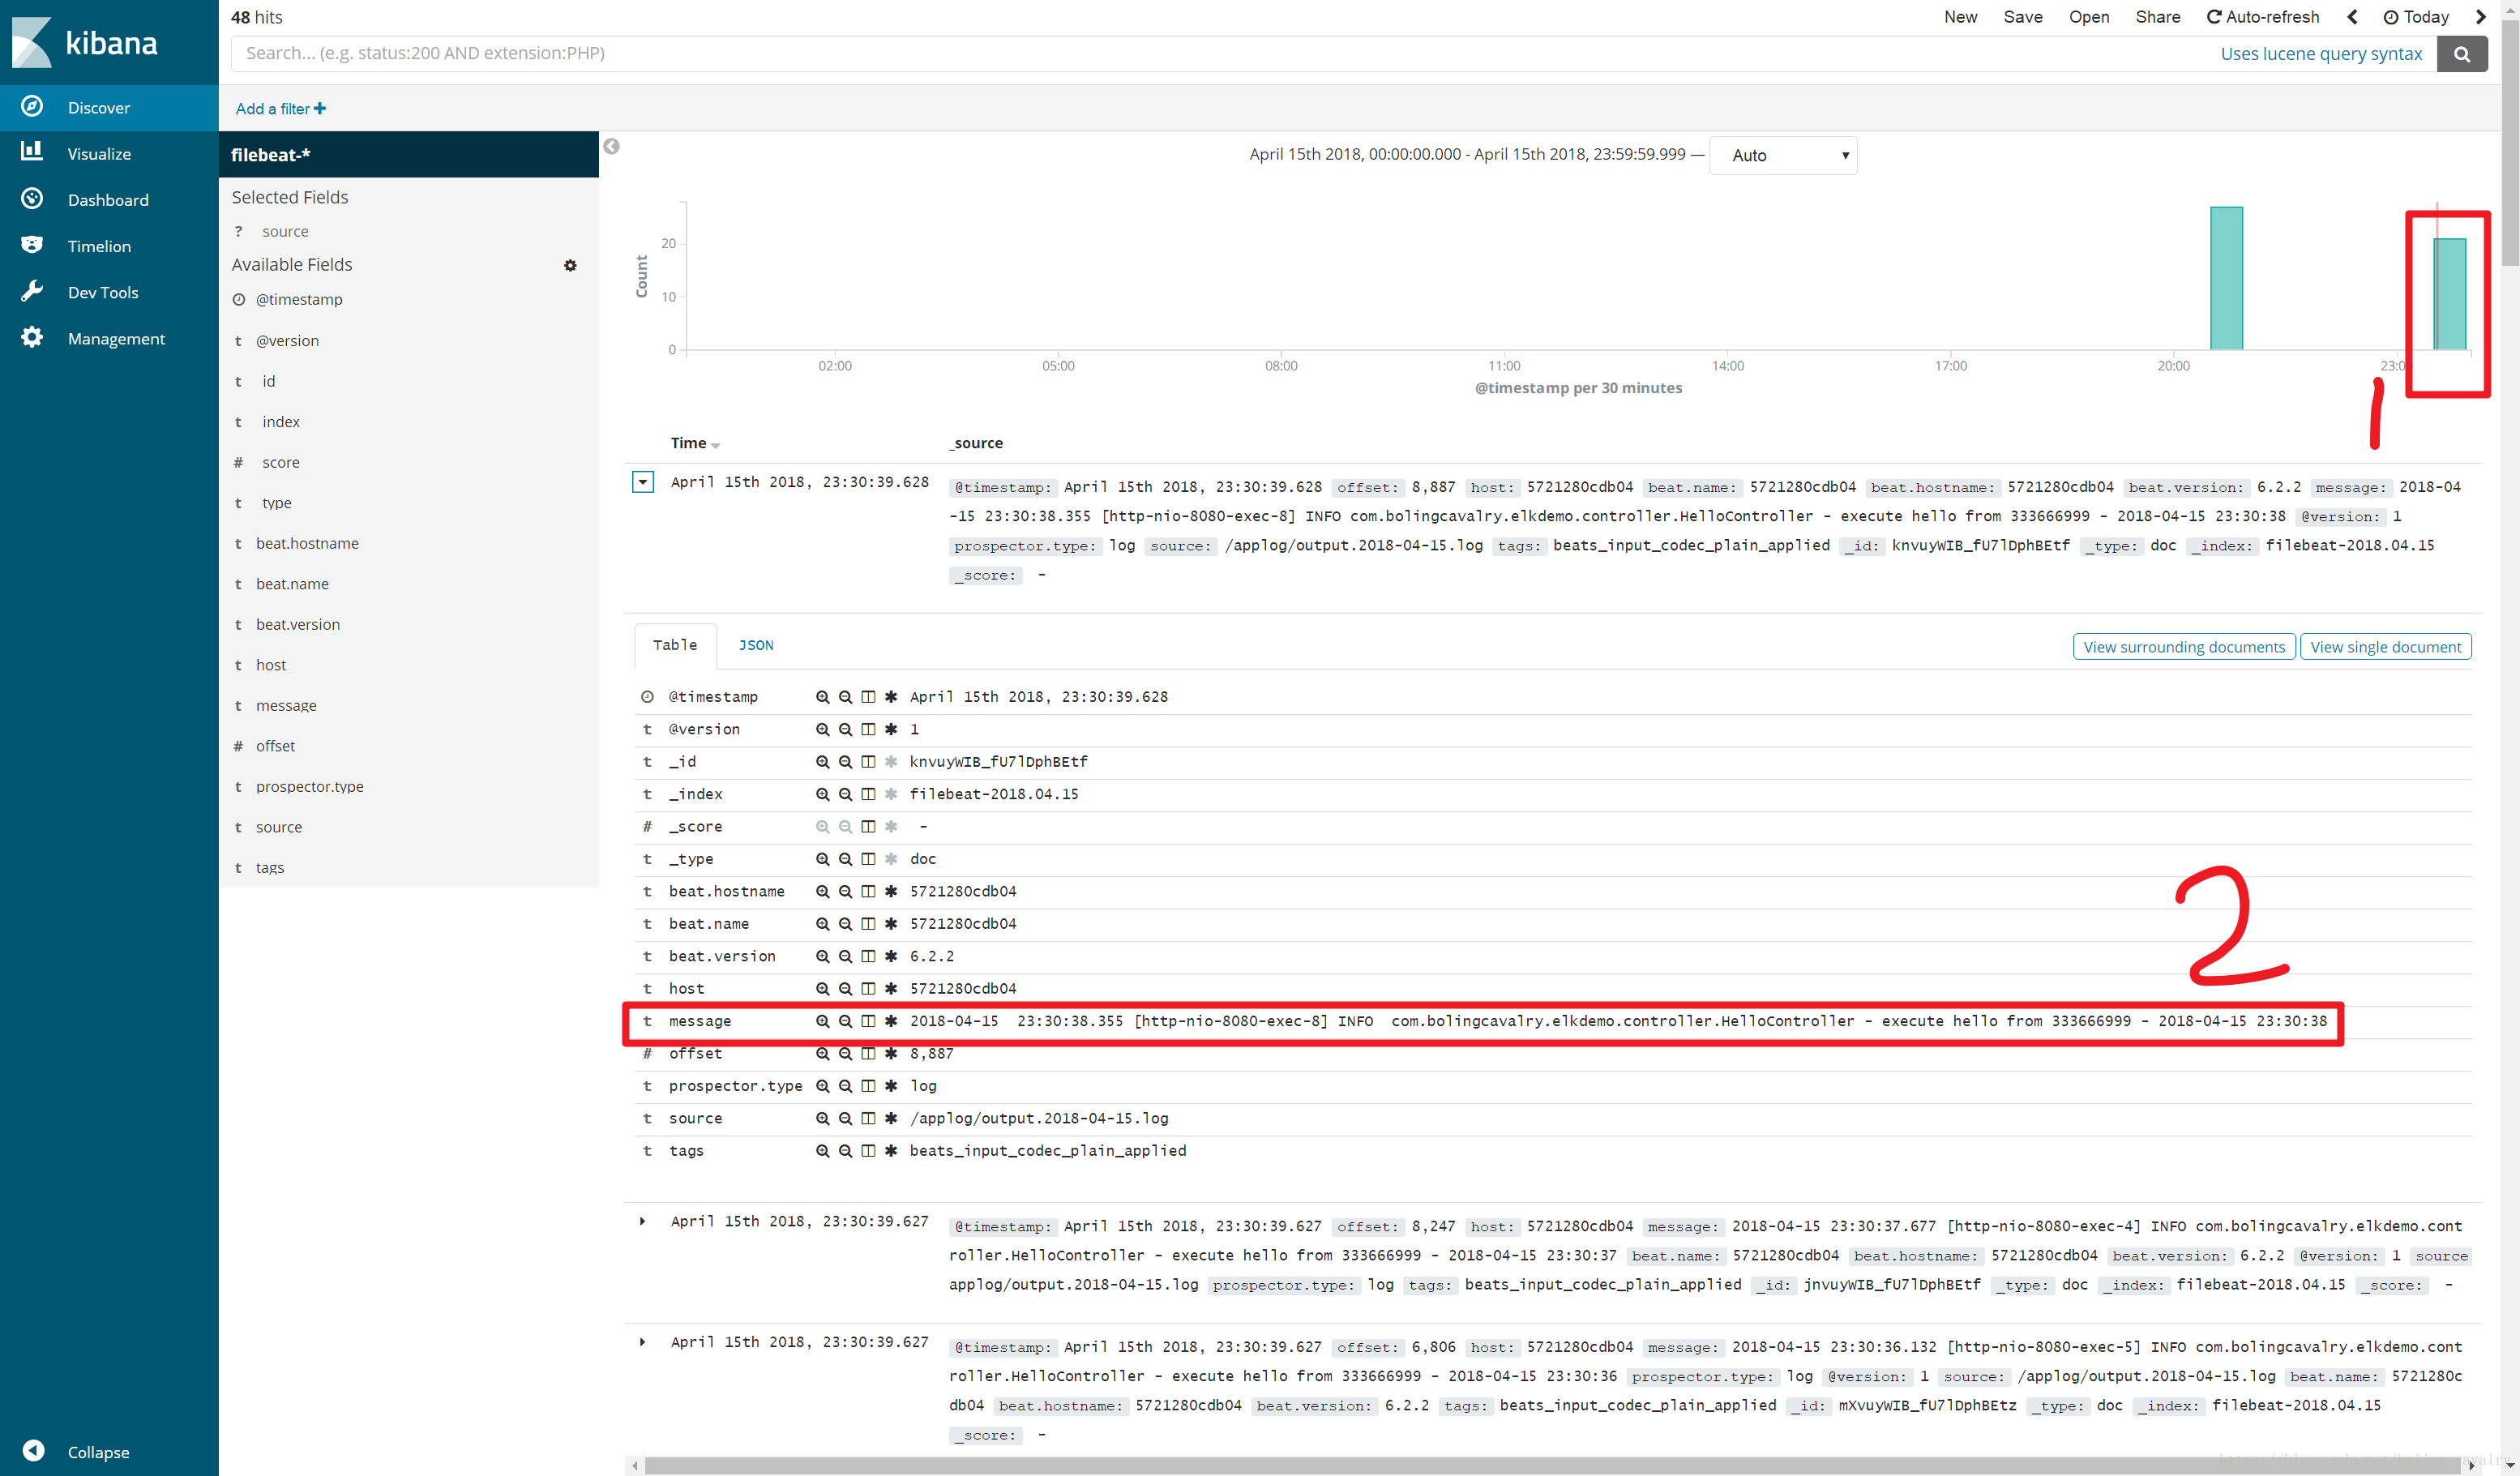Select the source selected field
2520x1476 pixels.
pos(285,231)
